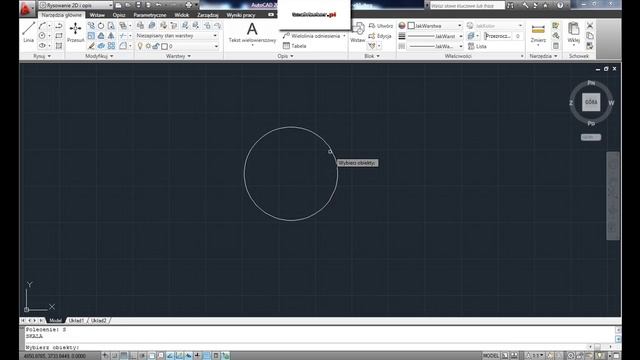This screenshot has height=360, width=640.
Task: Click the layer color square next to 0
Action: (164, 47)
